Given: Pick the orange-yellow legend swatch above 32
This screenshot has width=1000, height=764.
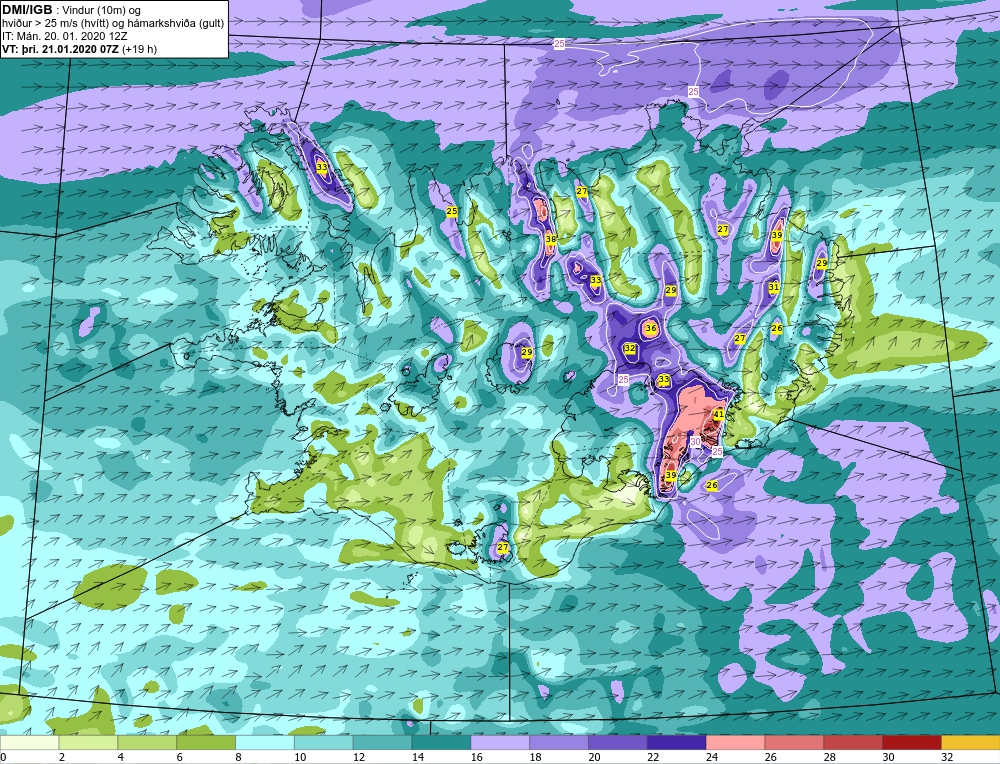Looking at the screenshot, I should (x=971, y=743).
